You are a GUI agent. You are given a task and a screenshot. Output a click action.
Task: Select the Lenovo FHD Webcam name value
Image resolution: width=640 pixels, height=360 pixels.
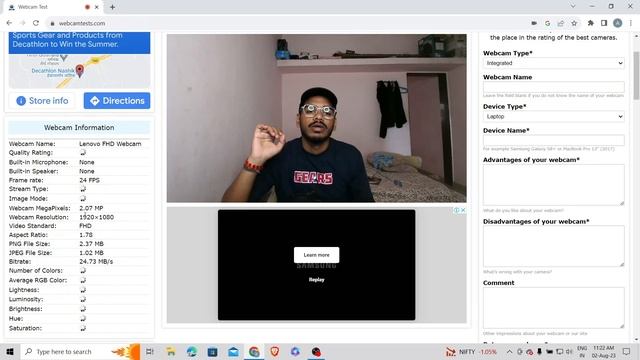(110, 144)
